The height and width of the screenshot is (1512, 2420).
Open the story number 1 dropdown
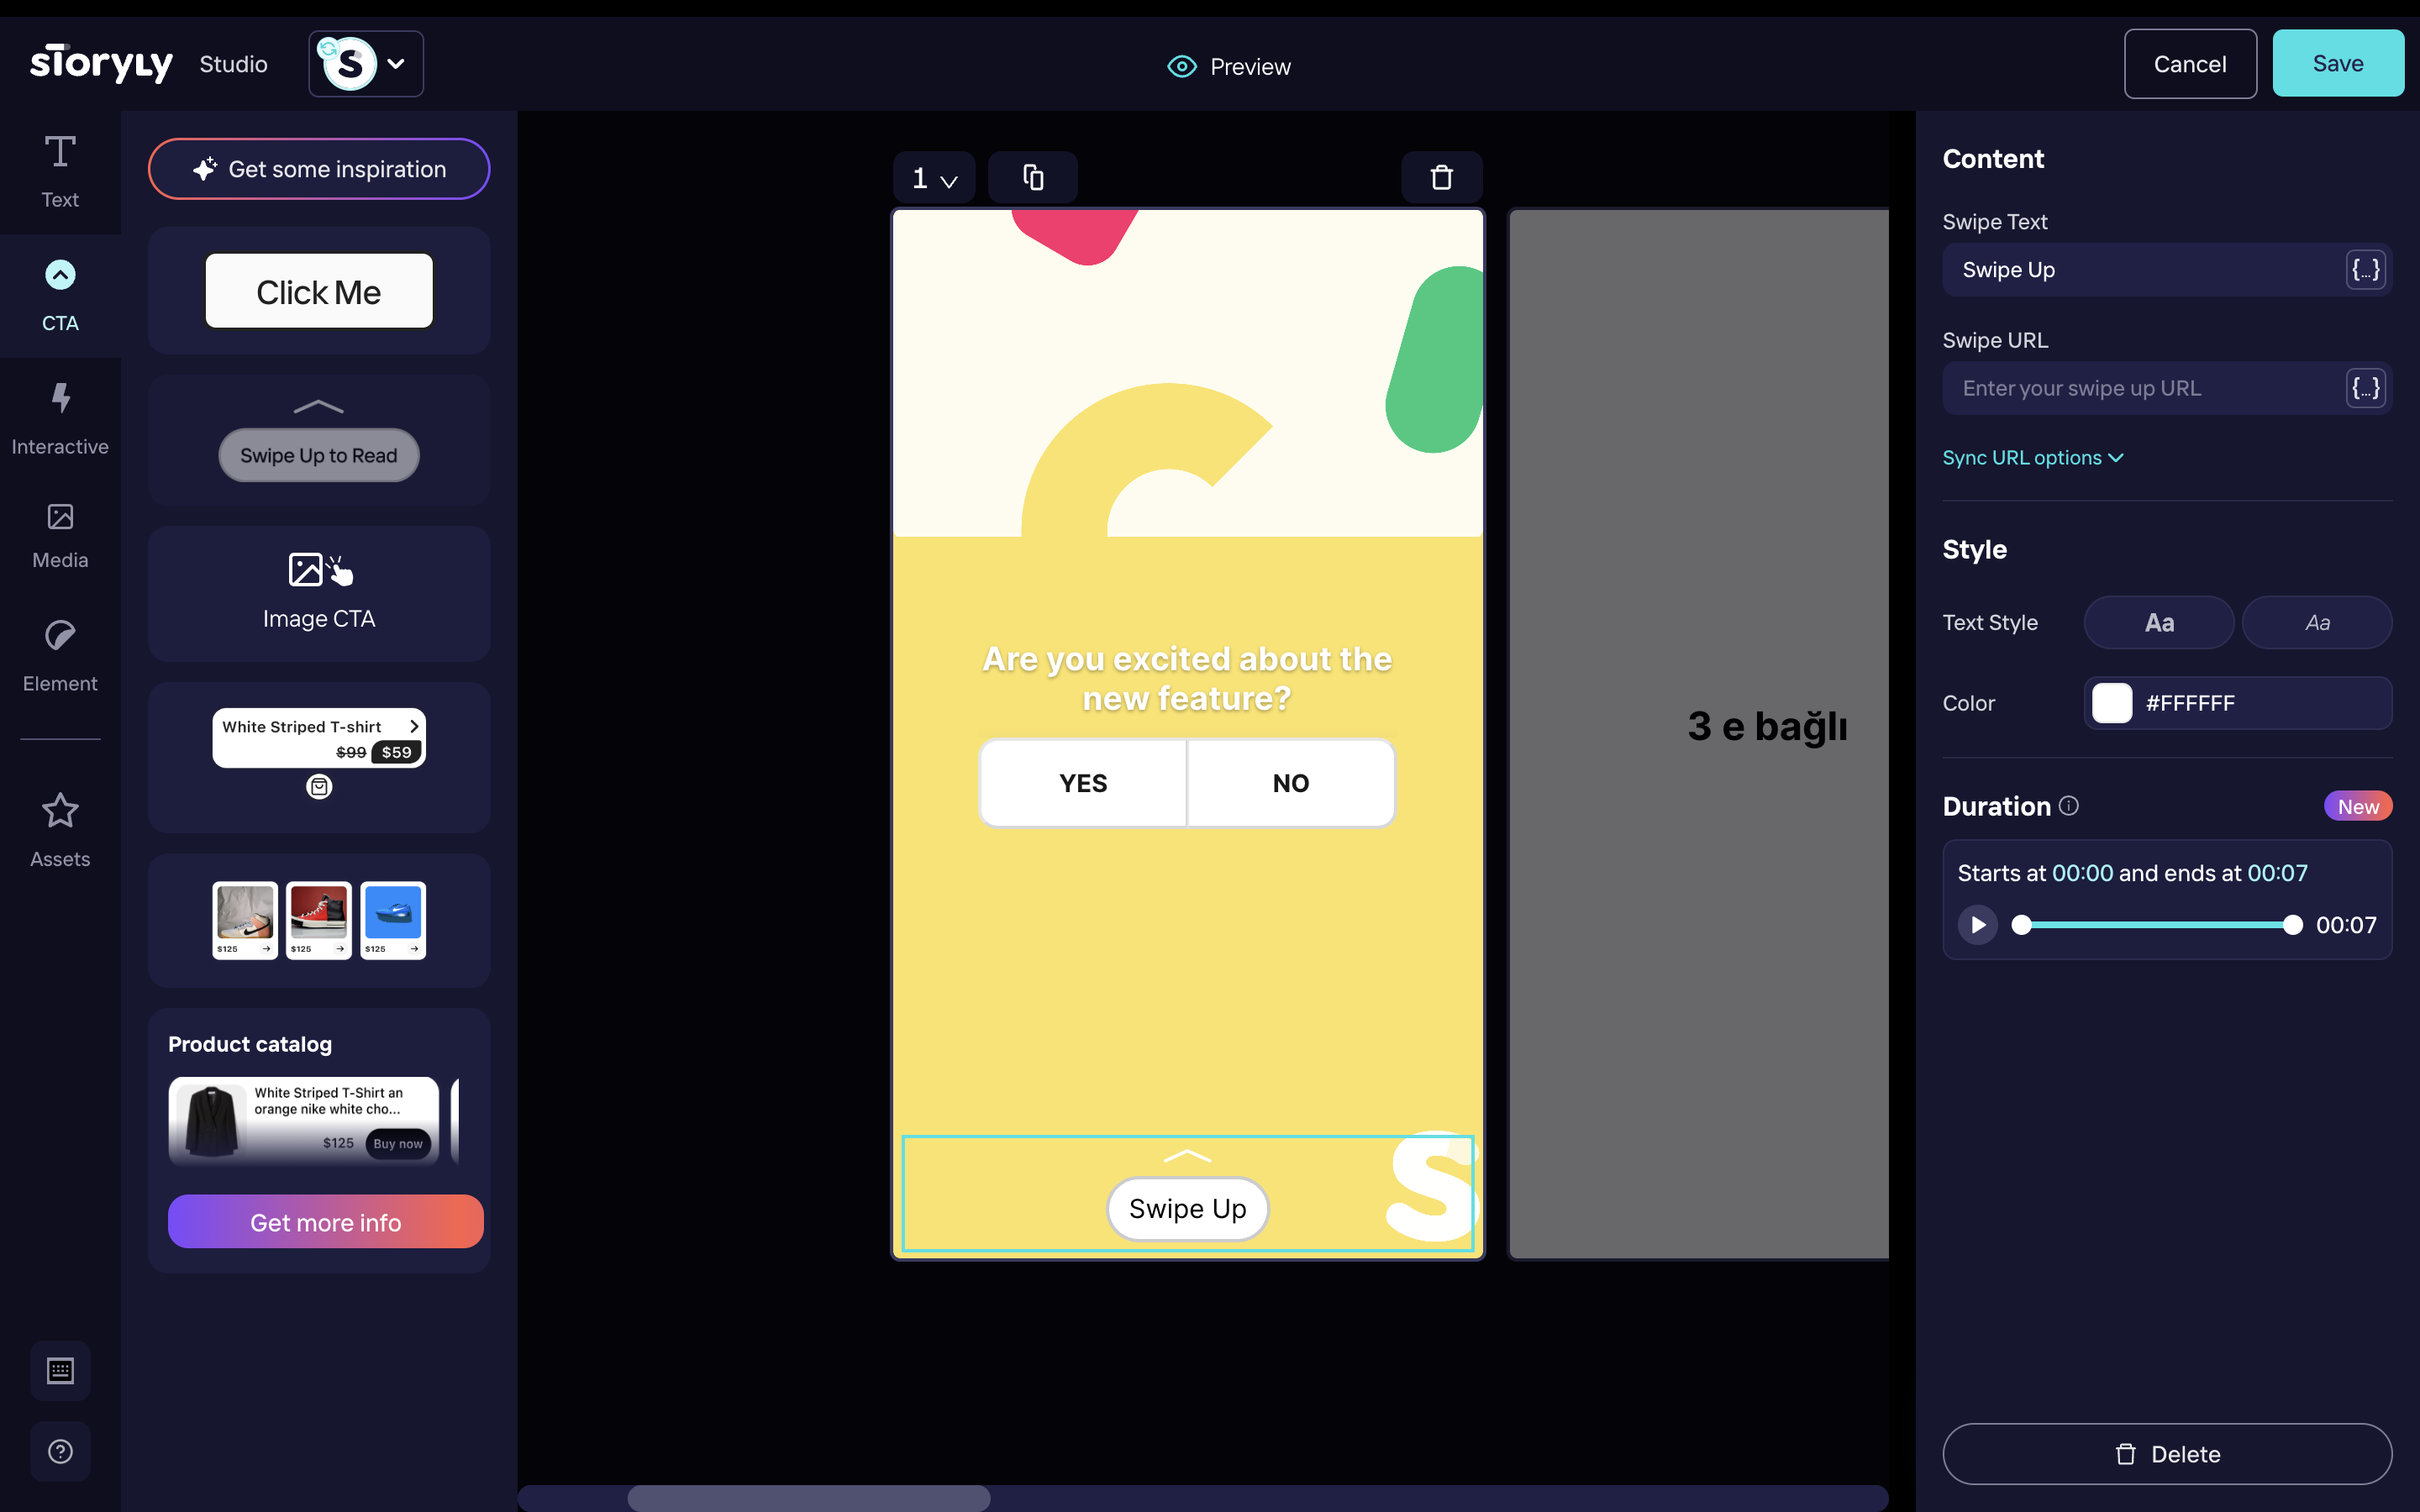pos(934,179)
